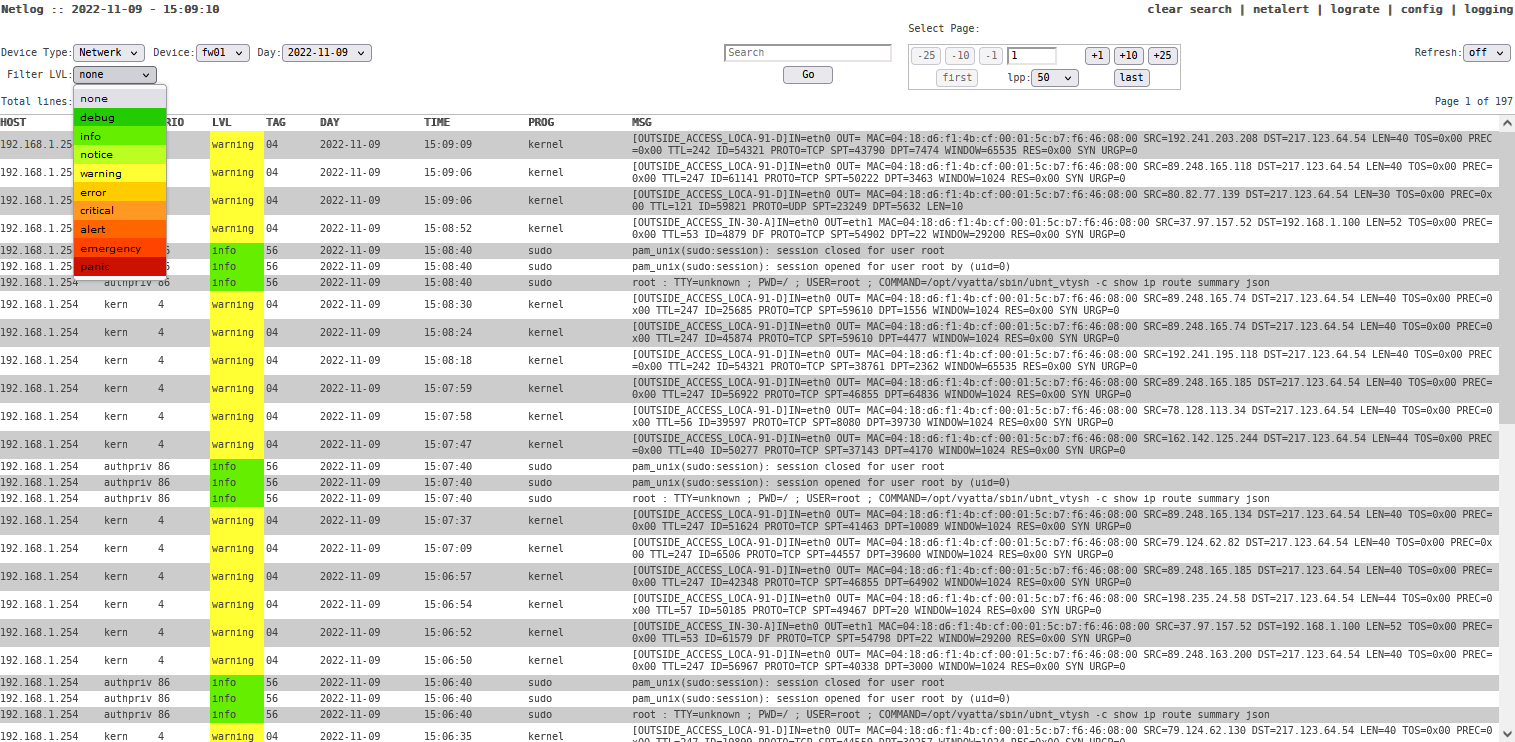Click 'Page 1 of 197' text
This screenshot has width=1515, height=742.
(1474, 101)
